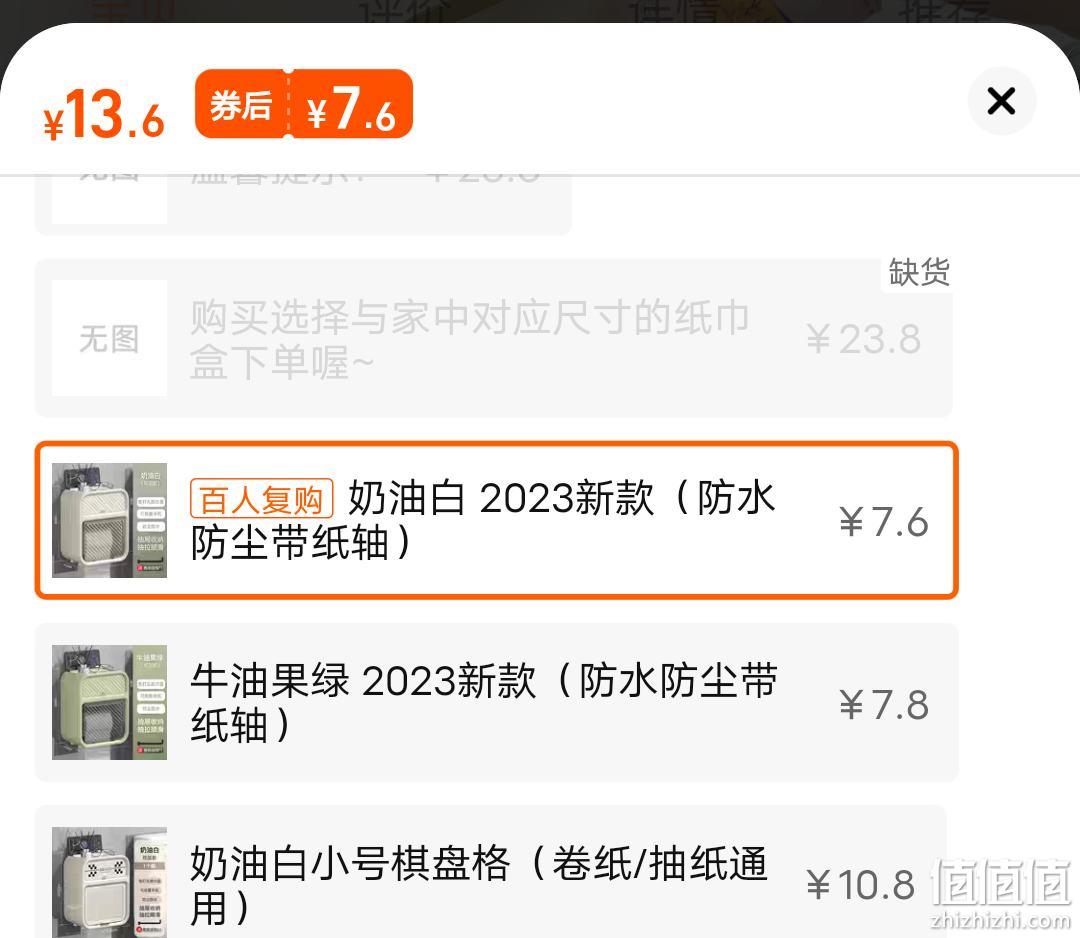Image resolution: width=1080 pixels, height=938 pixels.
Task: Select greyed 购买选择与家中对应尺寸的纸巾盒 option
Action: point(494,338)
